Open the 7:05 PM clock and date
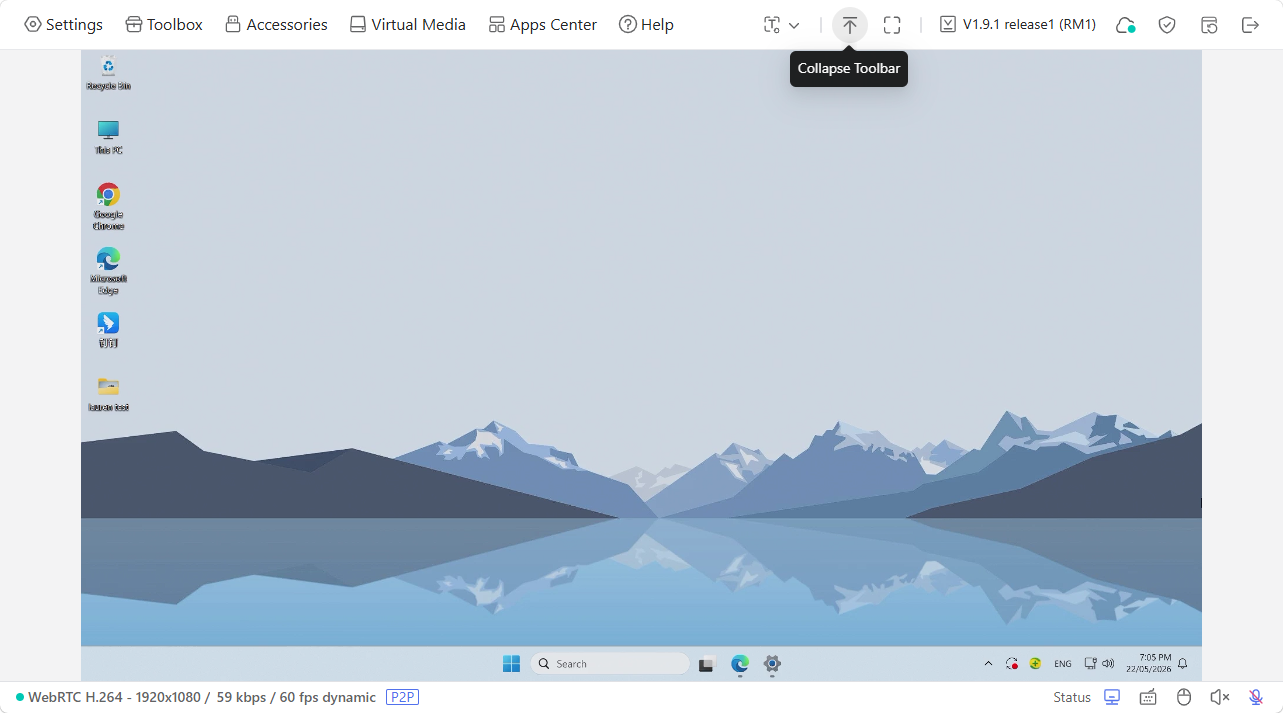 pos(1148,664)
